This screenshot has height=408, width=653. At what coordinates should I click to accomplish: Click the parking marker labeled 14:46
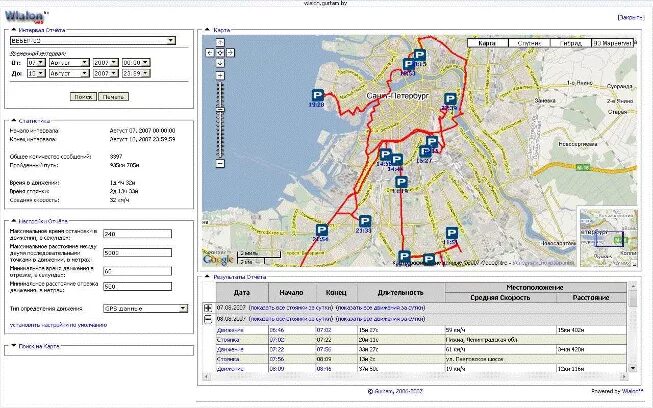click(396, 159)
